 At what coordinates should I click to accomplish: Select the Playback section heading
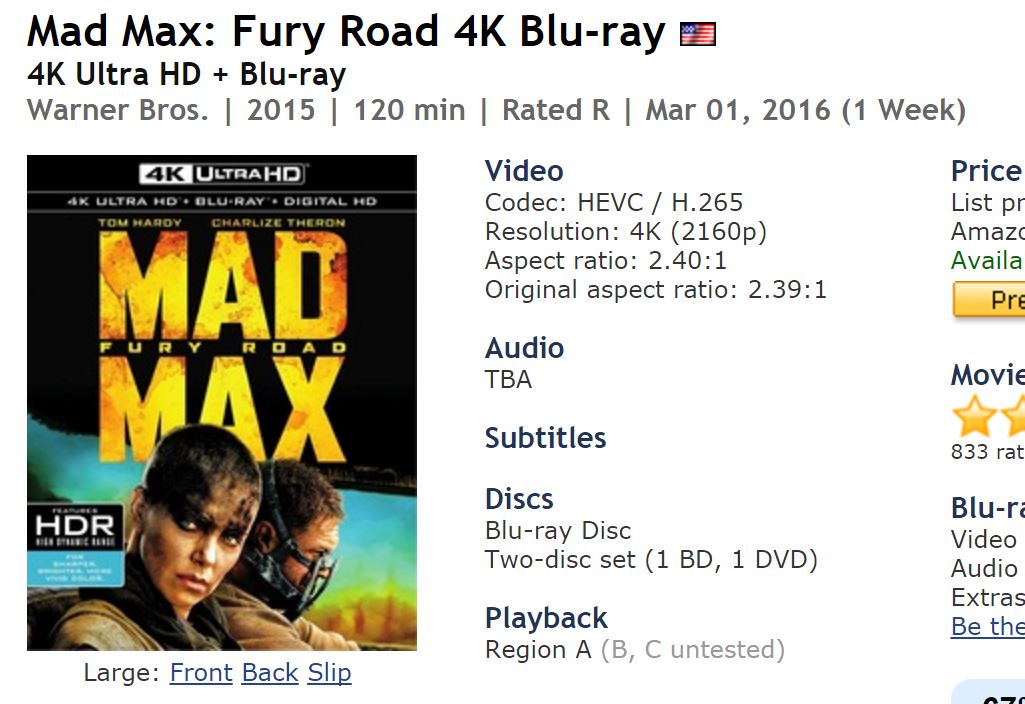tap(546, 618)
